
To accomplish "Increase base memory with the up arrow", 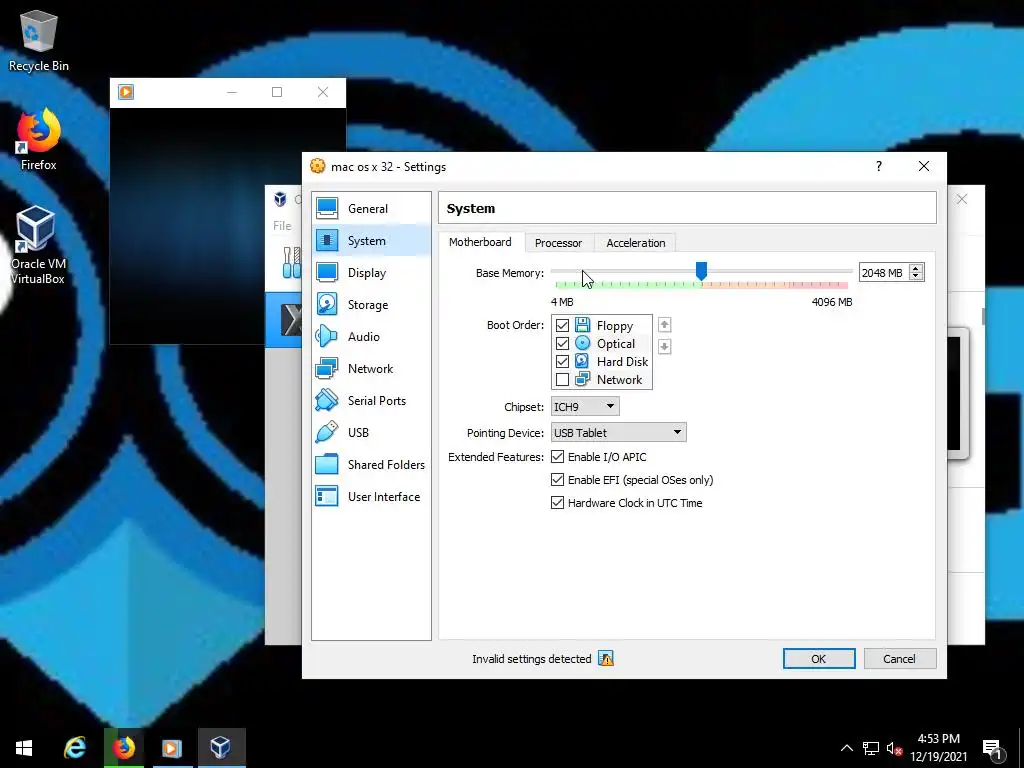I will click(x=916, y=268).
